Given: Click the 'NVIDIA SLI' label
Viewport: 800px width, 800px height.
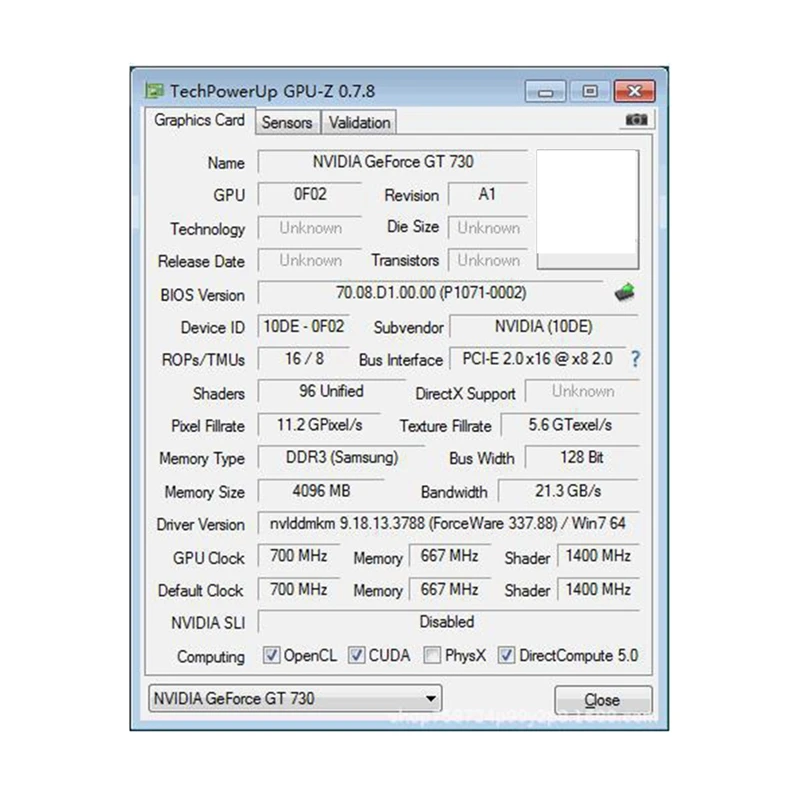Looking at the screenshot, I should pyautogui.click(x=208, y=623).
